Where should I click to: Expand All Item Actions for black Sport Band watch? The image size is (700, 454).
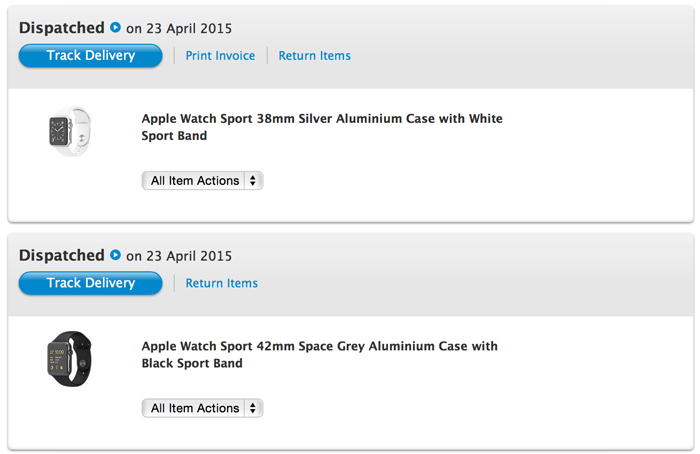click(202, 408)
